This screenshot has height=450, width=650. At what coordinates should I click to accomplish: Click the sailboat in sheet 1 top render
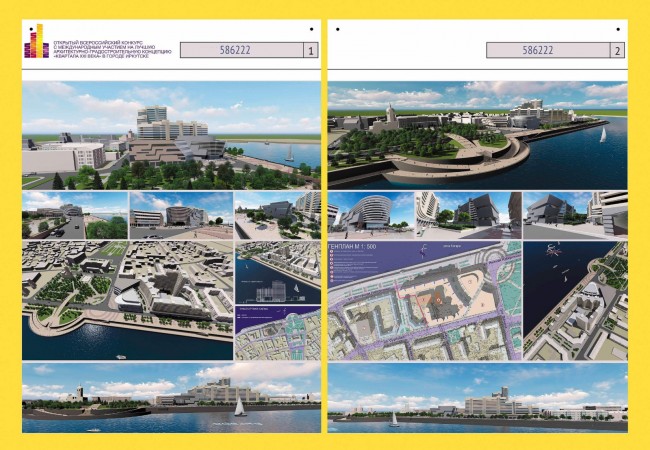[x=290, y=153]
